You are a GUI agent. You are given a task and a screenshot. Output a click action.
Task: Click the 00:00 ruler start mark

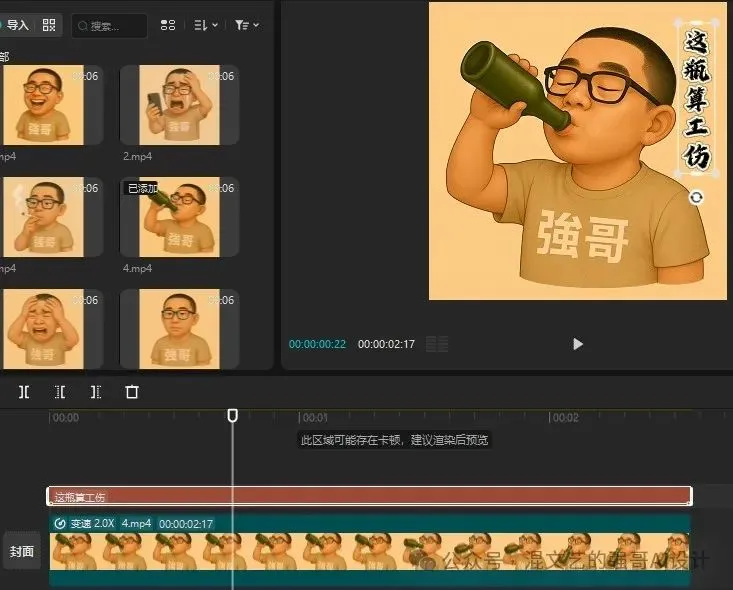pos(65,417)
